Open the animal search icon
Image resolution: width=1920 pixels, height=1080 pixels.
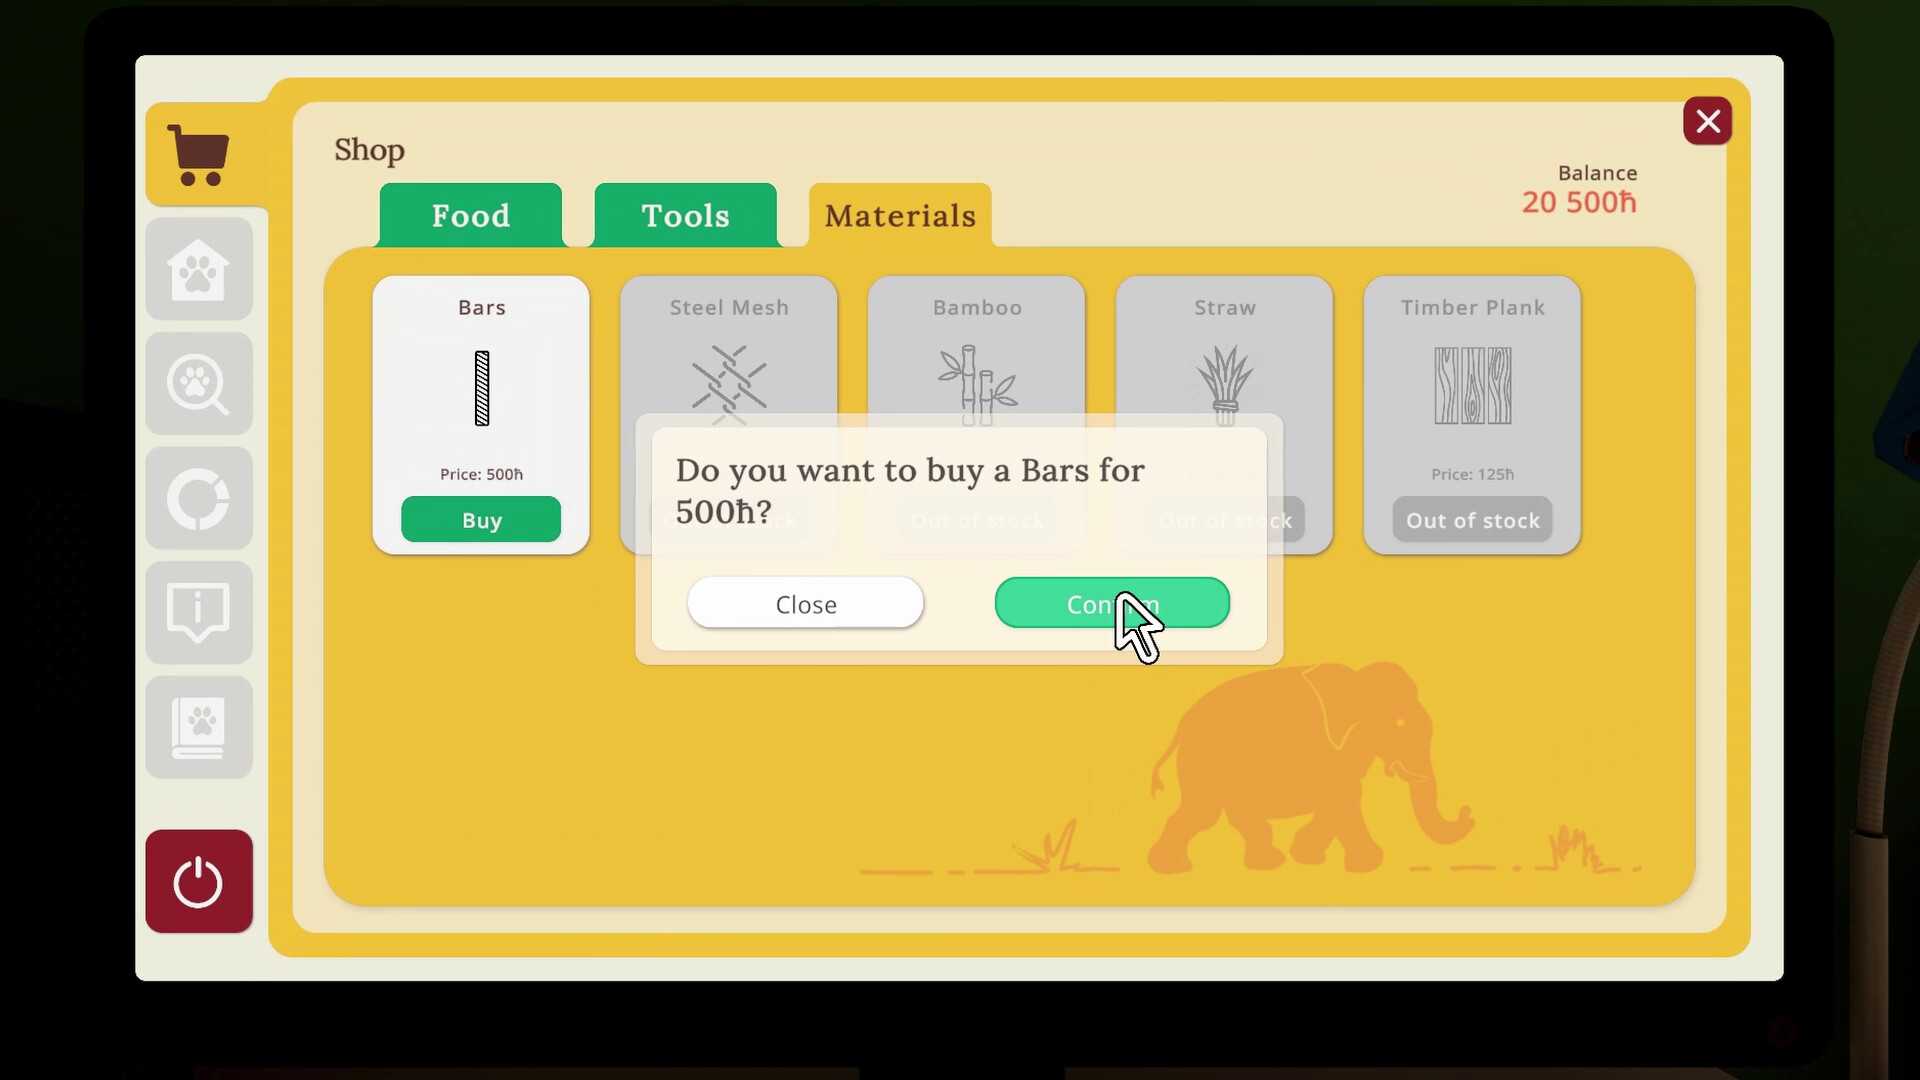click(198, 384)
